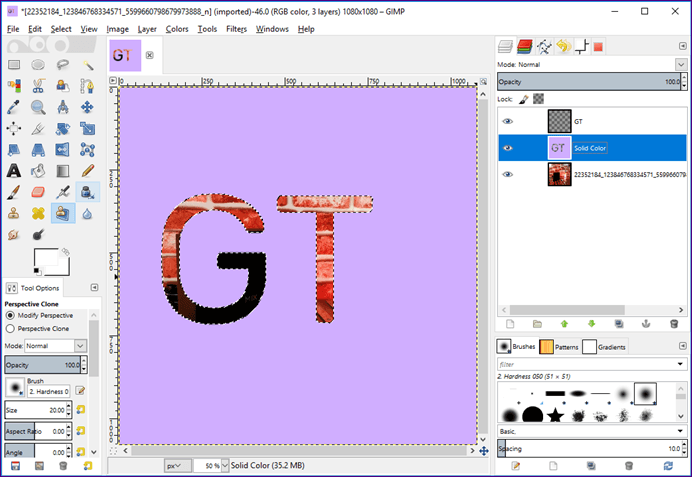Open the Colors menu

click(x=177, y=29)
